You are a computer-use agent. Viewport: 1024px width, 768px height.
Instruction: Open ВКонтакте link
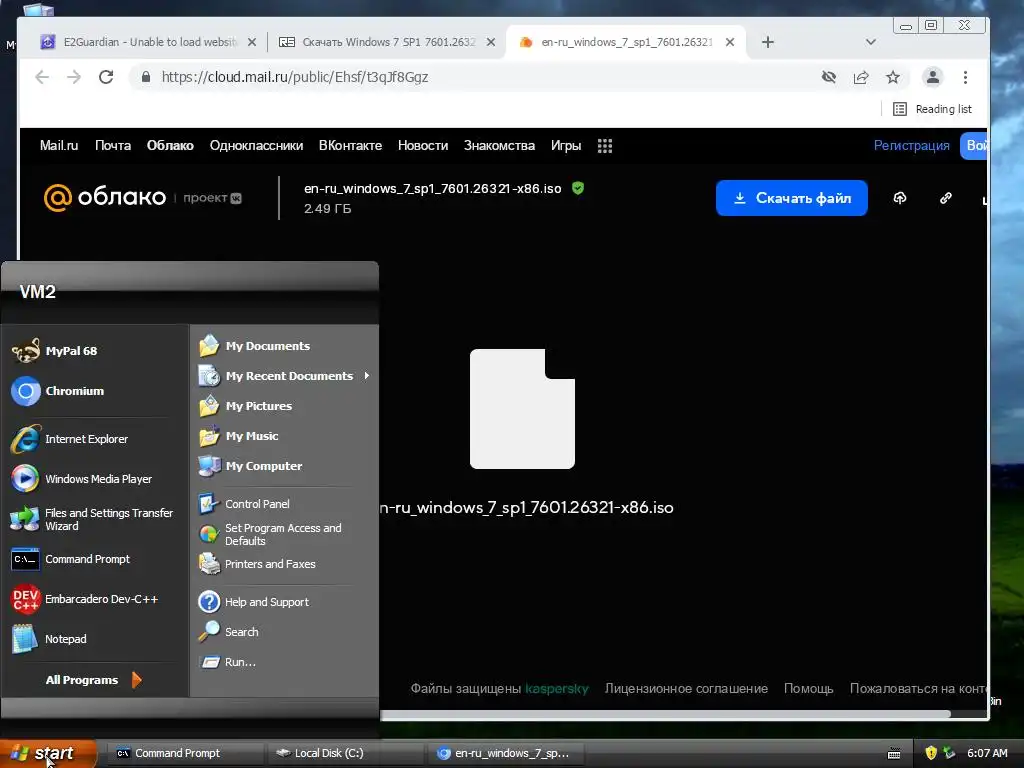coord(350,146)
